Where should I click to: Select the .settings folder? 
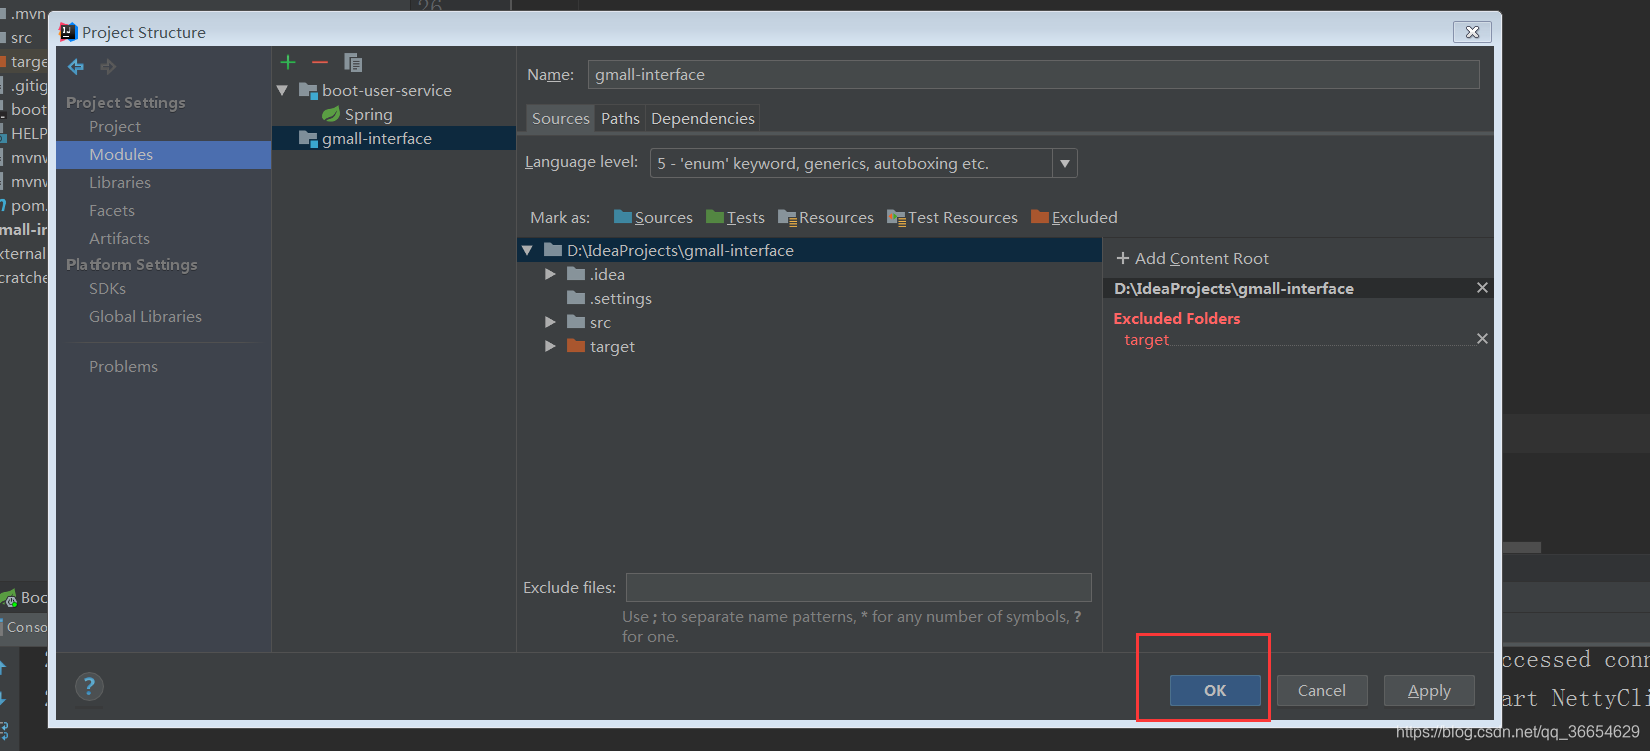620,298
